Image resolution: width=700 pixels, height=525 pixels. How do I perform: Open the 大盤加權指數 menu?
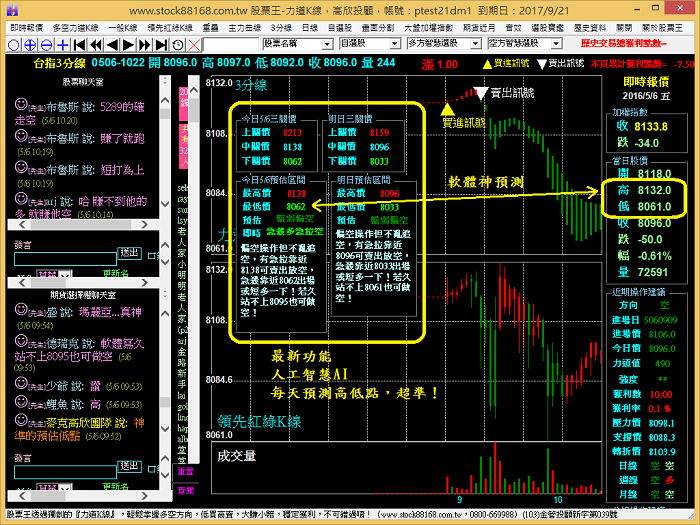click(x=429, y=28)
